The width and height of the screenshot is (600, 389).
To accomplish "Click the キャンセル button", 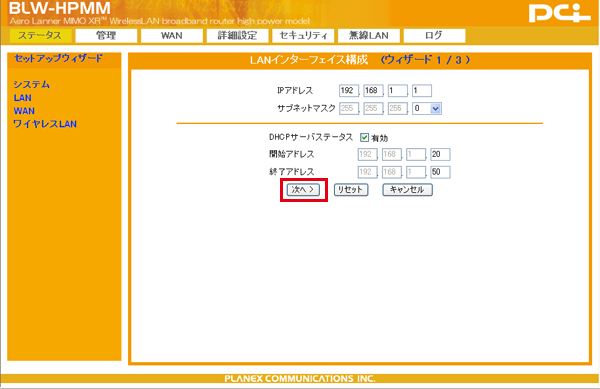I will click(408, 190).
